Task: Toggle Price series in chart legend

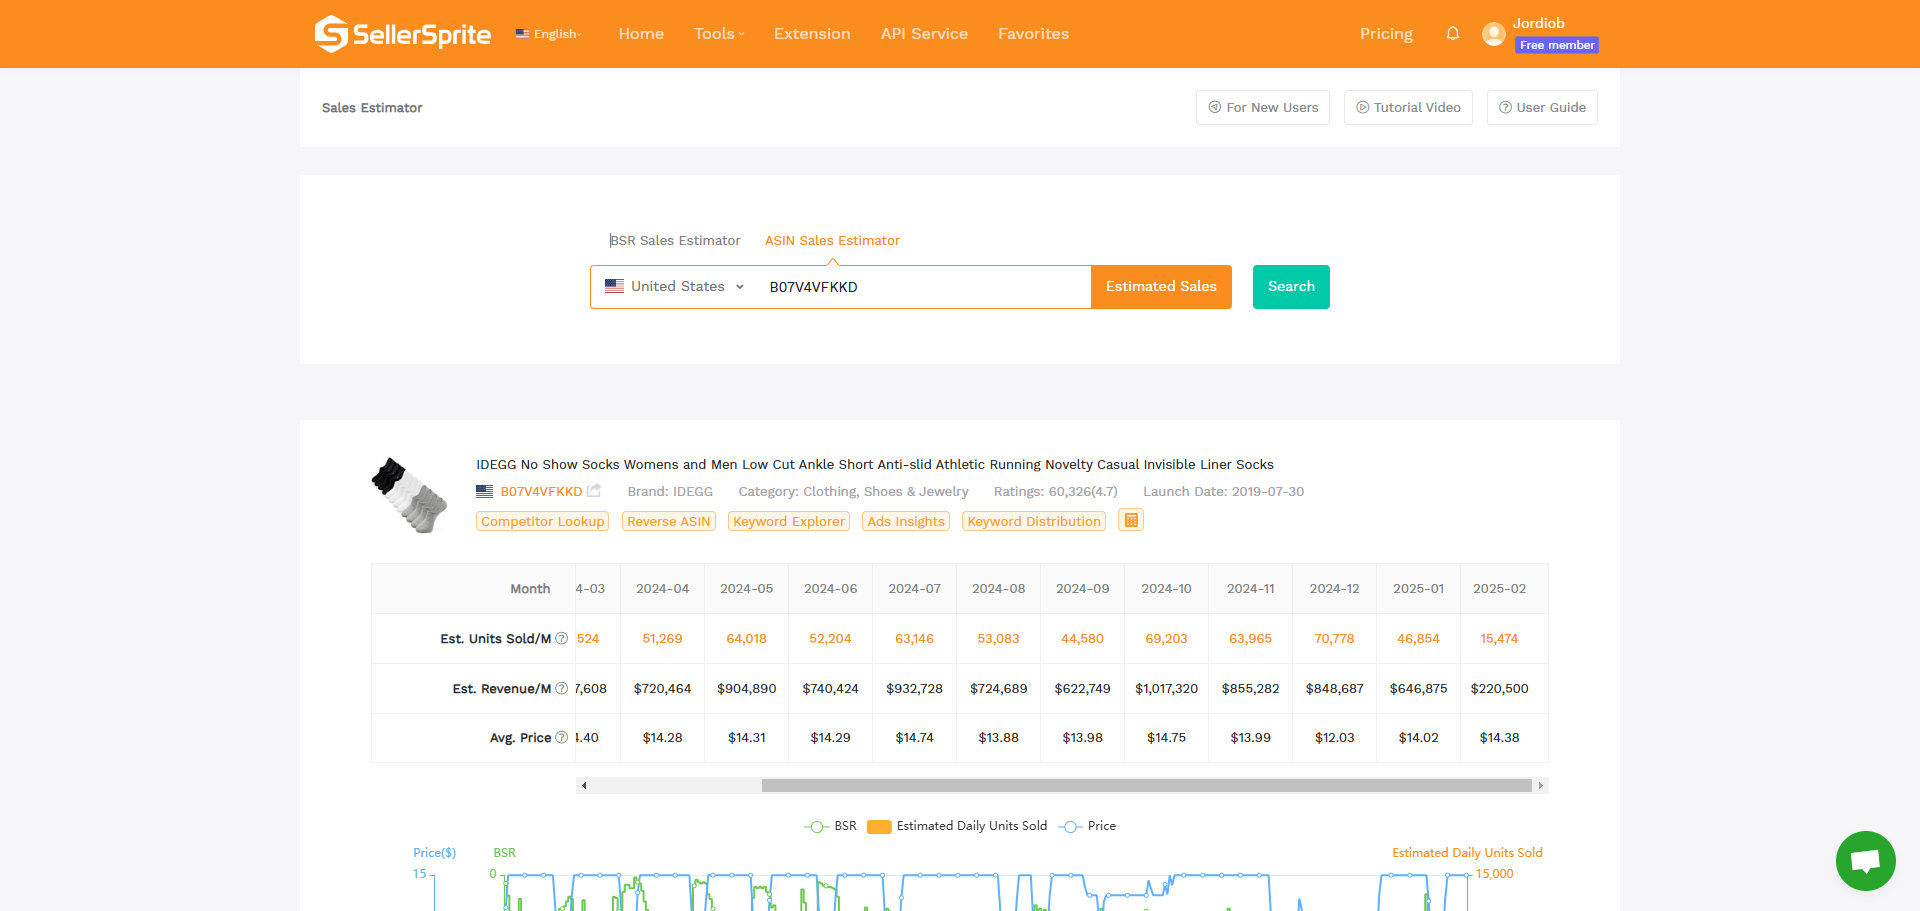Action: pos(1087,826)
